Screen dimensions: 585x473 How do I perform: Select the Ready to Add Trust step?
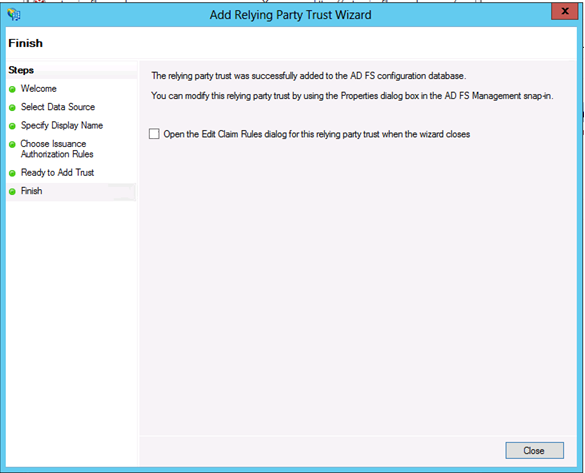pyautogui.click(x=57, y=172)
